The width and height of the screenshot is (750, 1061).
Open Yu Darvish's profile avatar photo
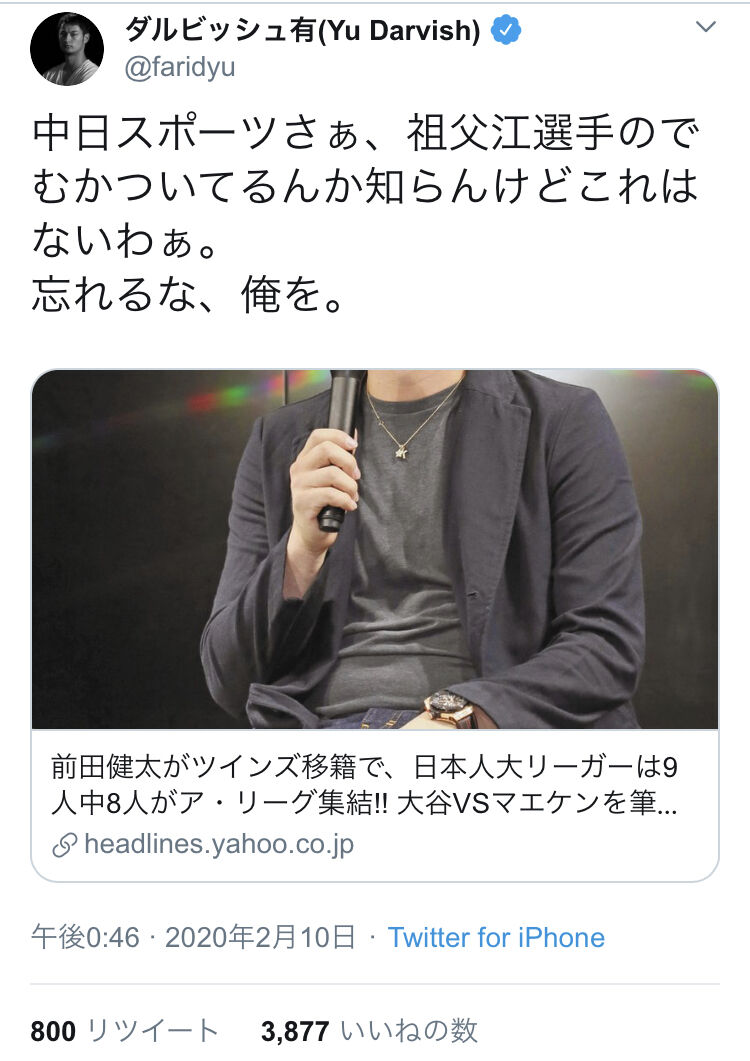click(67, 49)
